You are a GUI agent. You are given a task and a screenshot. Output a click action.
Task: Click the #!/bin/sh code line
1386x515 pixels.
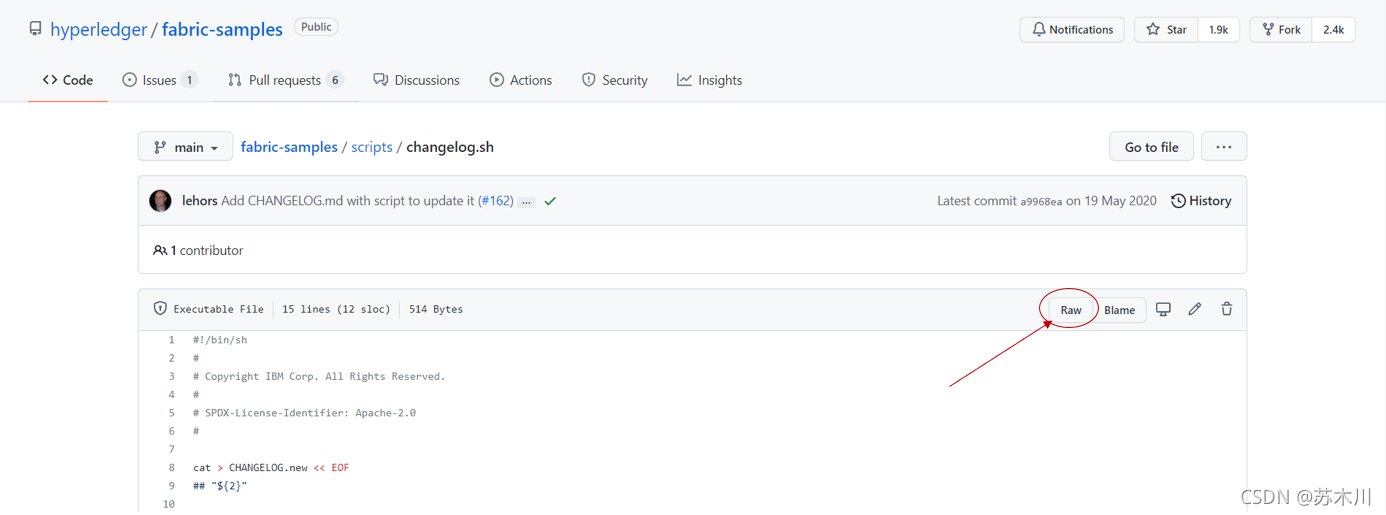(220, 340)
